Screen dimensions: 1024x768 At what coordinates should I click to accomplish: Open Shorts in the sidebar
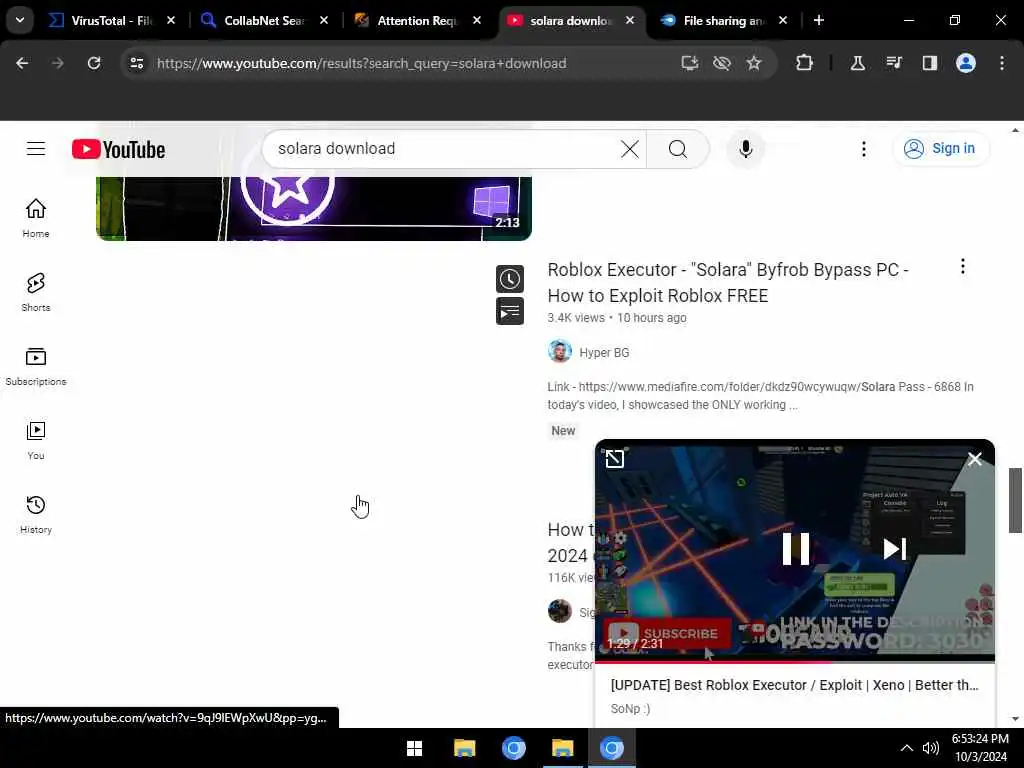click(36, 293)
